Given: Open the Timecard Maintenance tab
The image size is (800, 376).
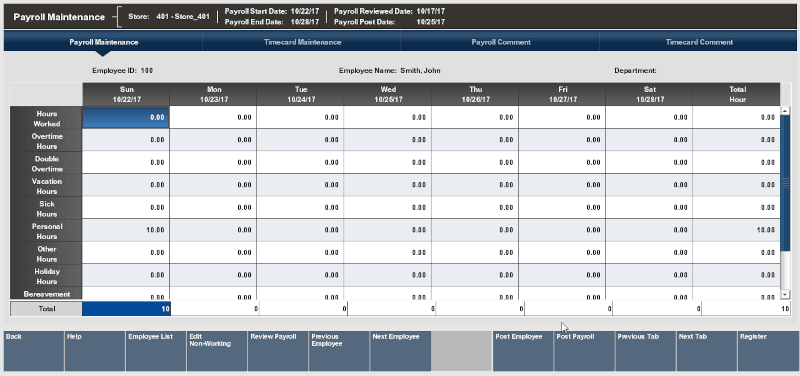Looking at the screenshot, I should point(302,42).
